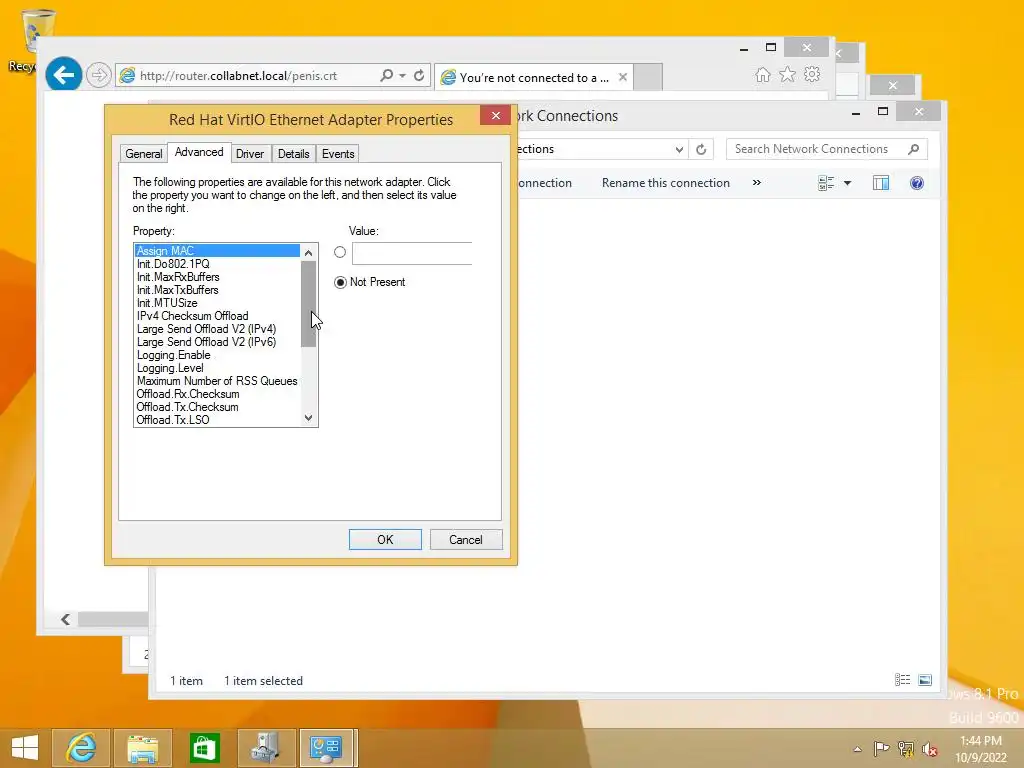This screenshot has width=1024, height=768.
Task: Show hidden tray icons arrow
Action: point(857,749)
